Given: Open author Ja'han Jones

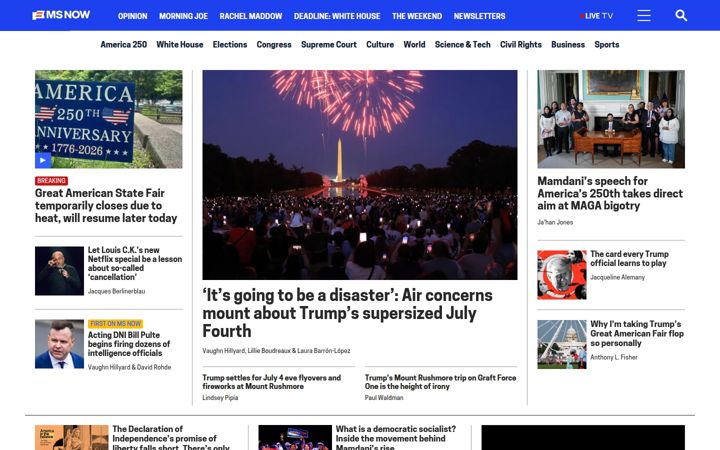Looking at the screenshot, I should [555, 222].
